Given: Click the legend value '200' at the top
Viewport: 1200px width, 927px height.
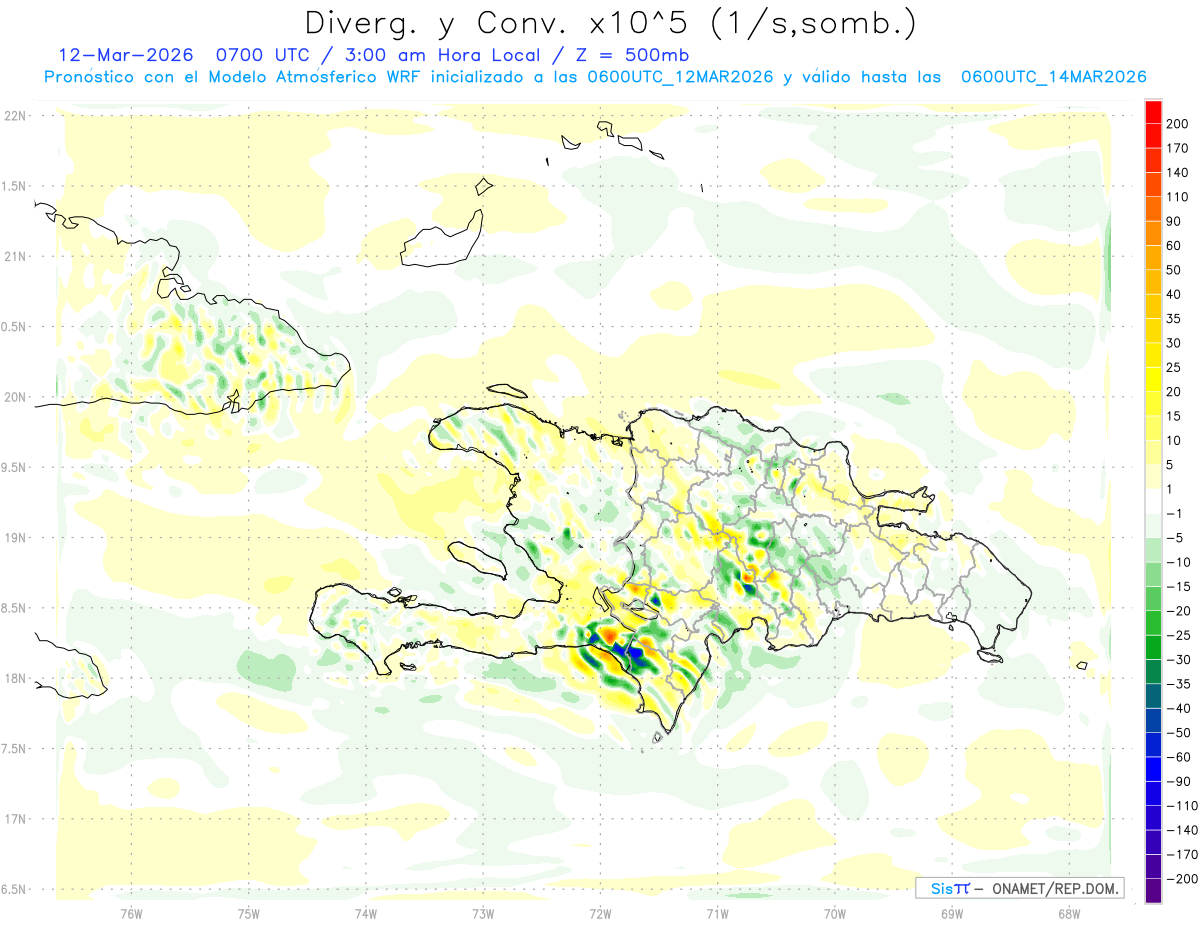Looking at the screenshot, I should click(1178, 123).
